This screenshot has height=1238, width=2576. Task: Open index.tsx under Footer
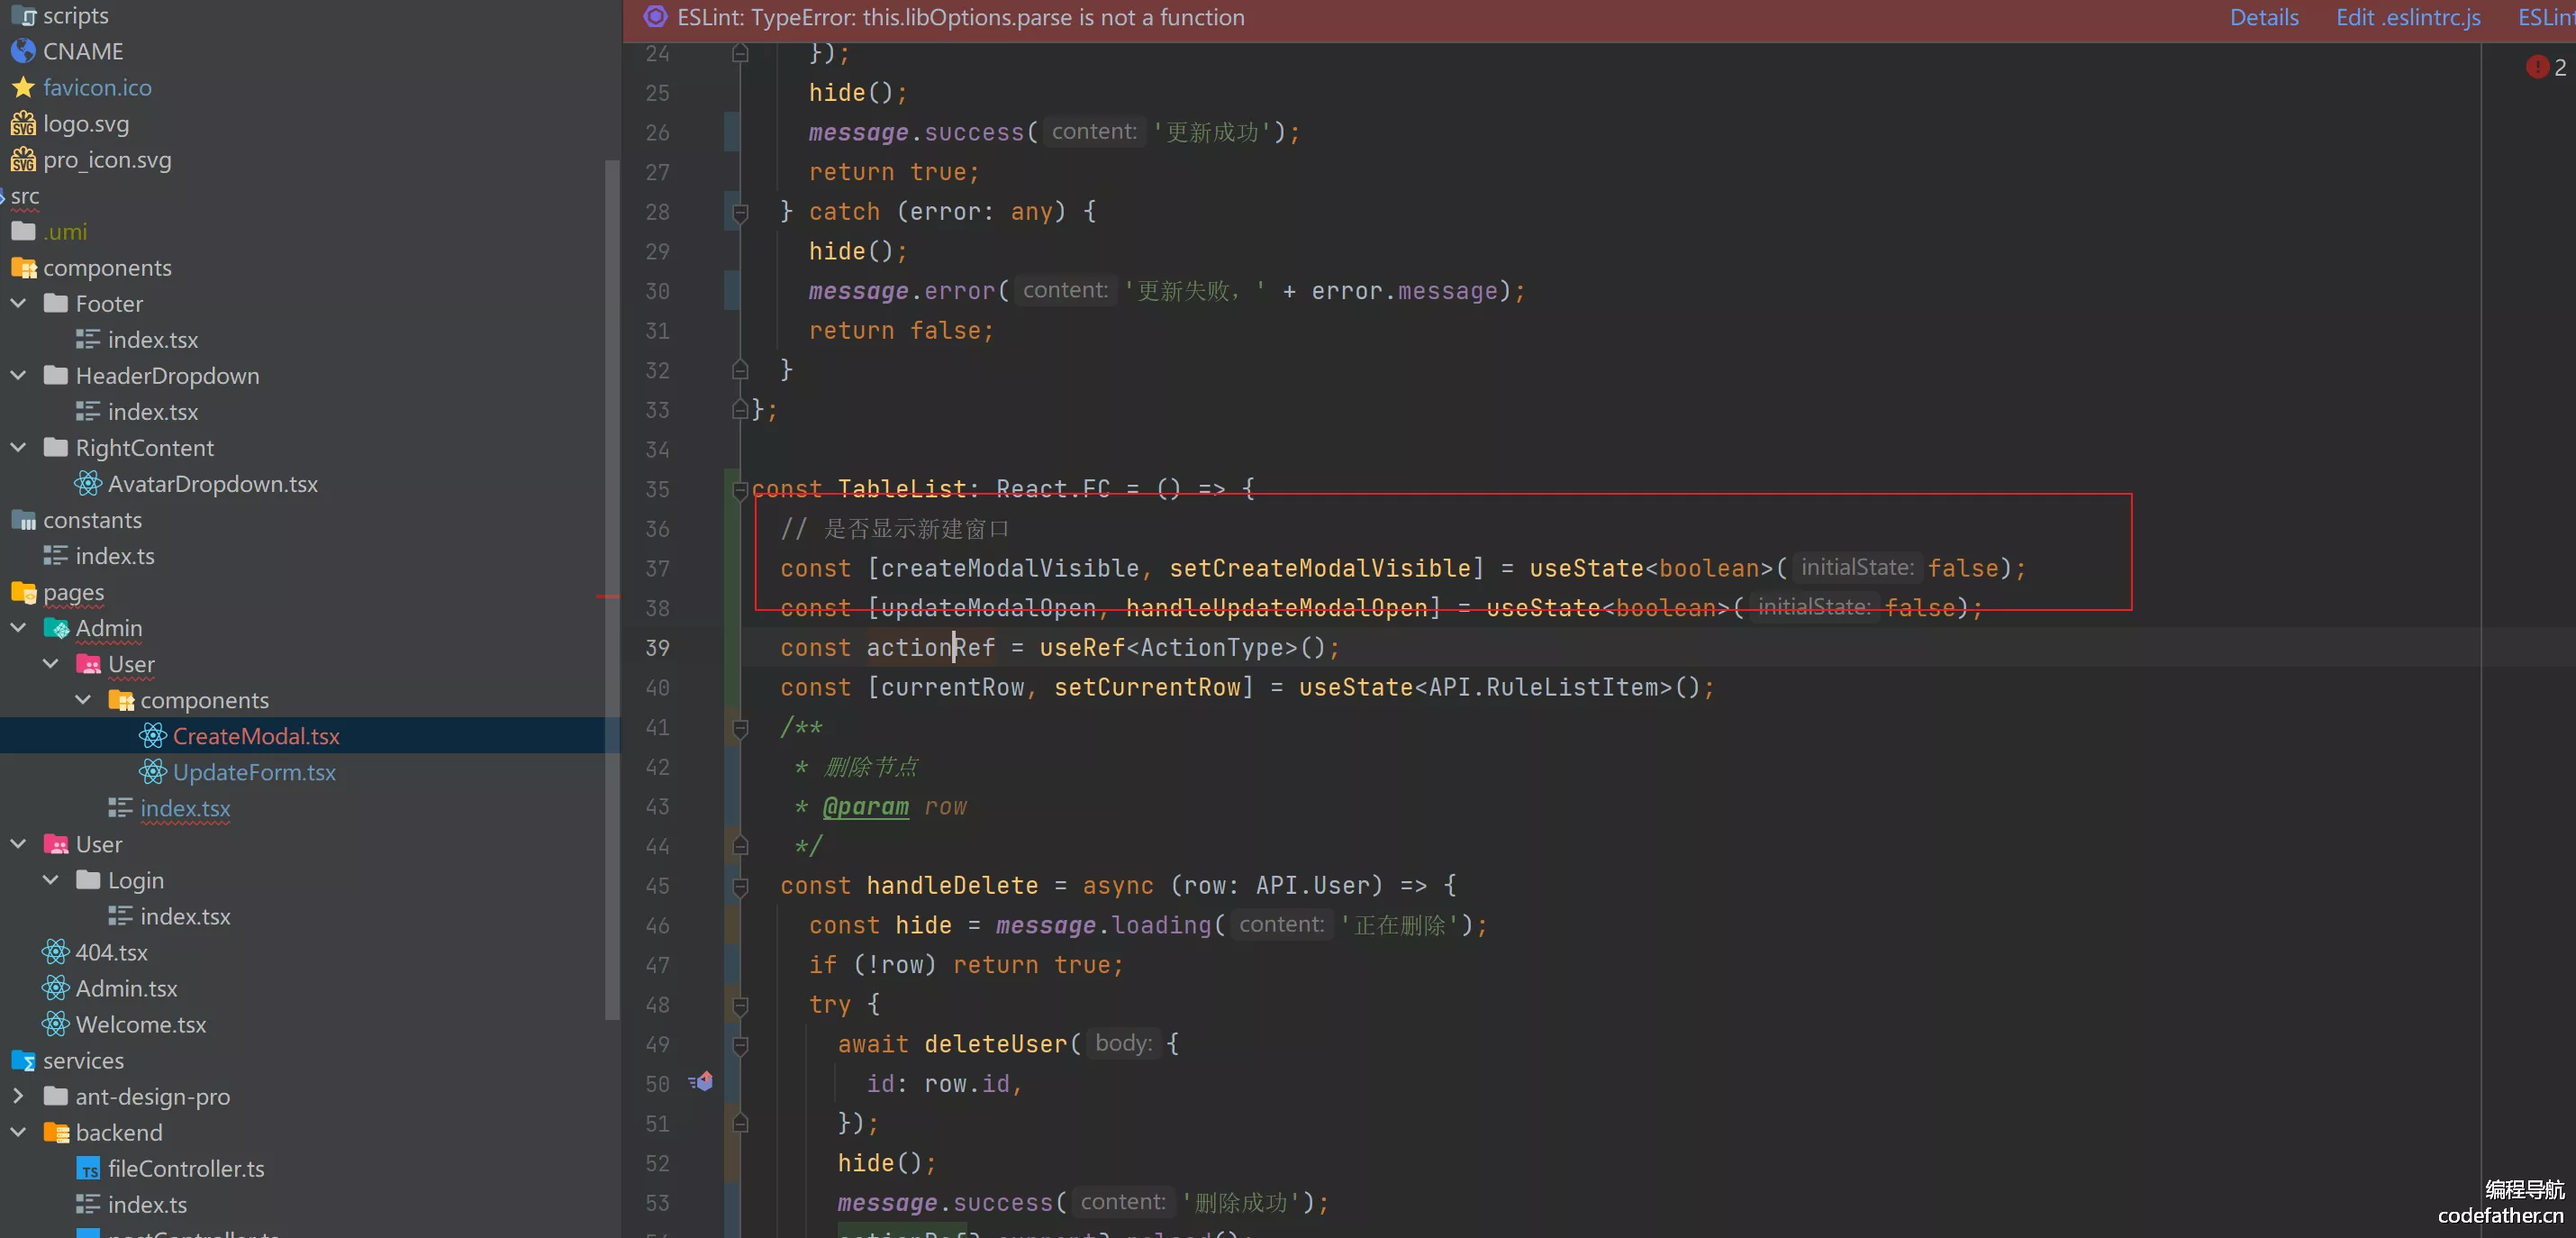click(137, 339)
